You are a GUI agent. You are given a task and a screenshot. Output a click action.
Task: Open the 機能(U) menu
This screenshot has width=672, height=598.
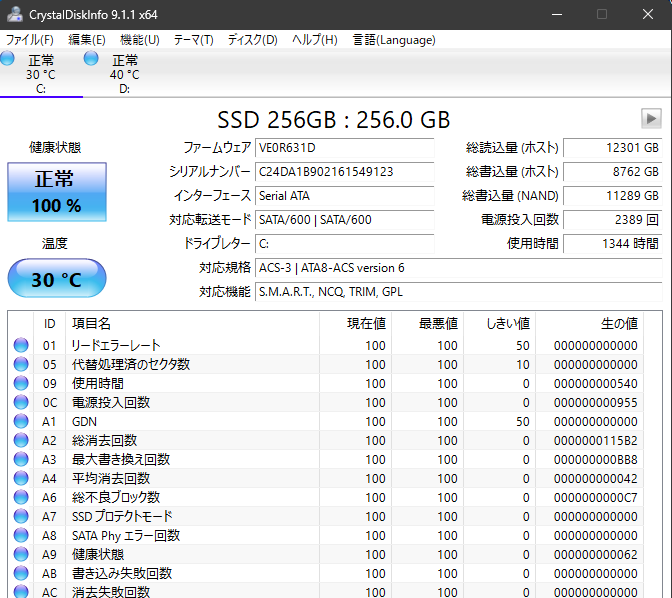click(140, 40)
